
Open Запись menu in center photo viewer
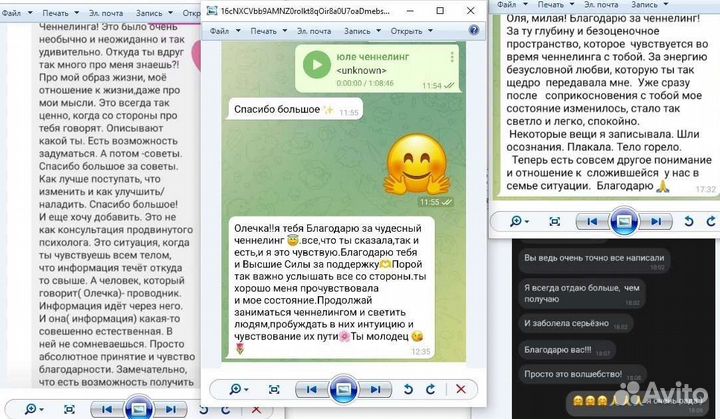tap(357, 31)
